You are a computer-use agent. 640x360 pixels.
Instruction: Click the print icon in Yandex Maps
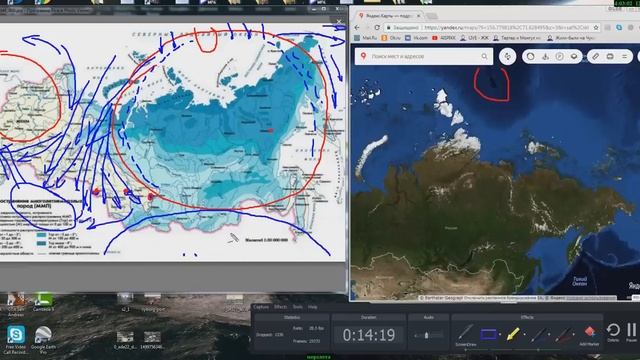(610, 56)
